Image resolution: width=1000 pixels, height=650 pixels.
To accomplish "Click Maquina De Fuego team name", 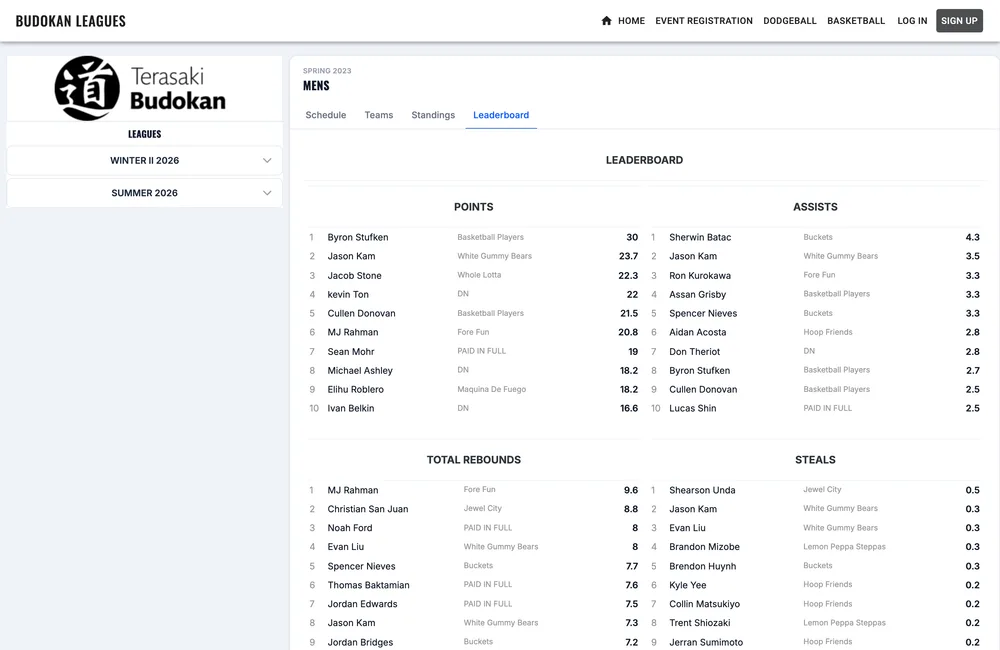I will coord(492,389).
